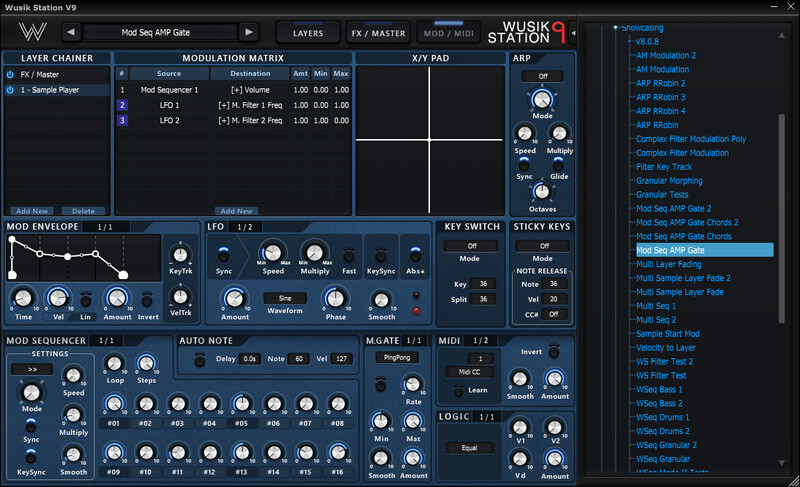Toggle the LFO Fast switch
Viewport: 800px width, 487px height.
pyautogui.click(x=349, y=254)
